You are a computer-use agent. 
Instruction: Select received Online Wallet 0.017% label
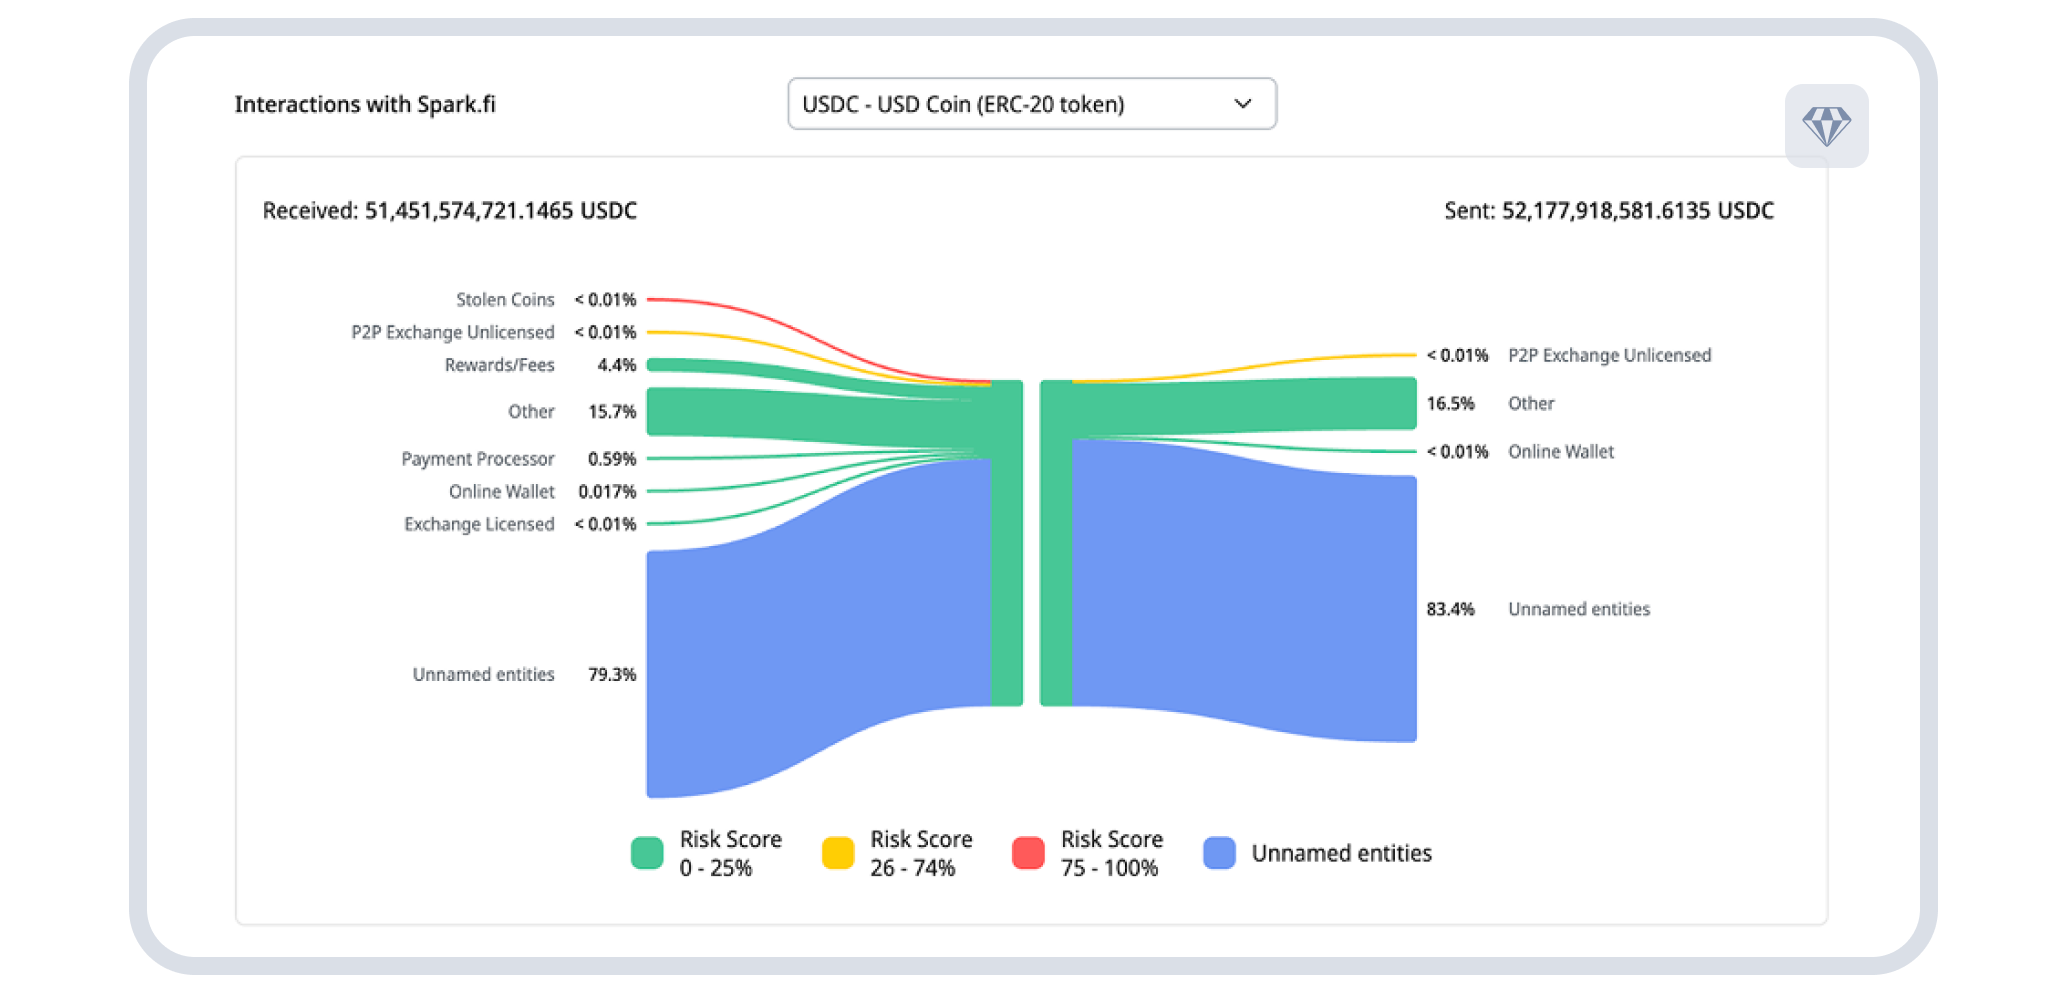[501, 492]
